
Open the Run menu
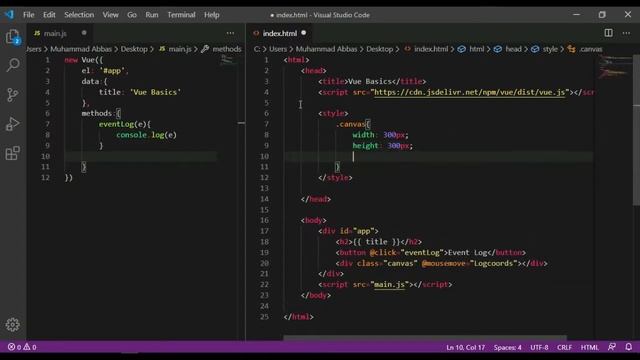coord(151,15)
